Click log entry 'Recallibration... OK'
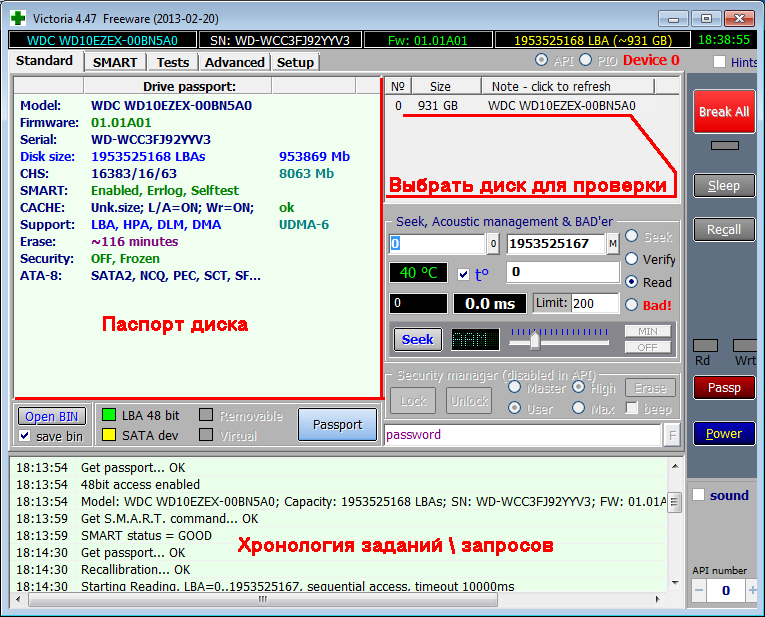The height and width of the screenshot is (617, 765). pos(136,570)
